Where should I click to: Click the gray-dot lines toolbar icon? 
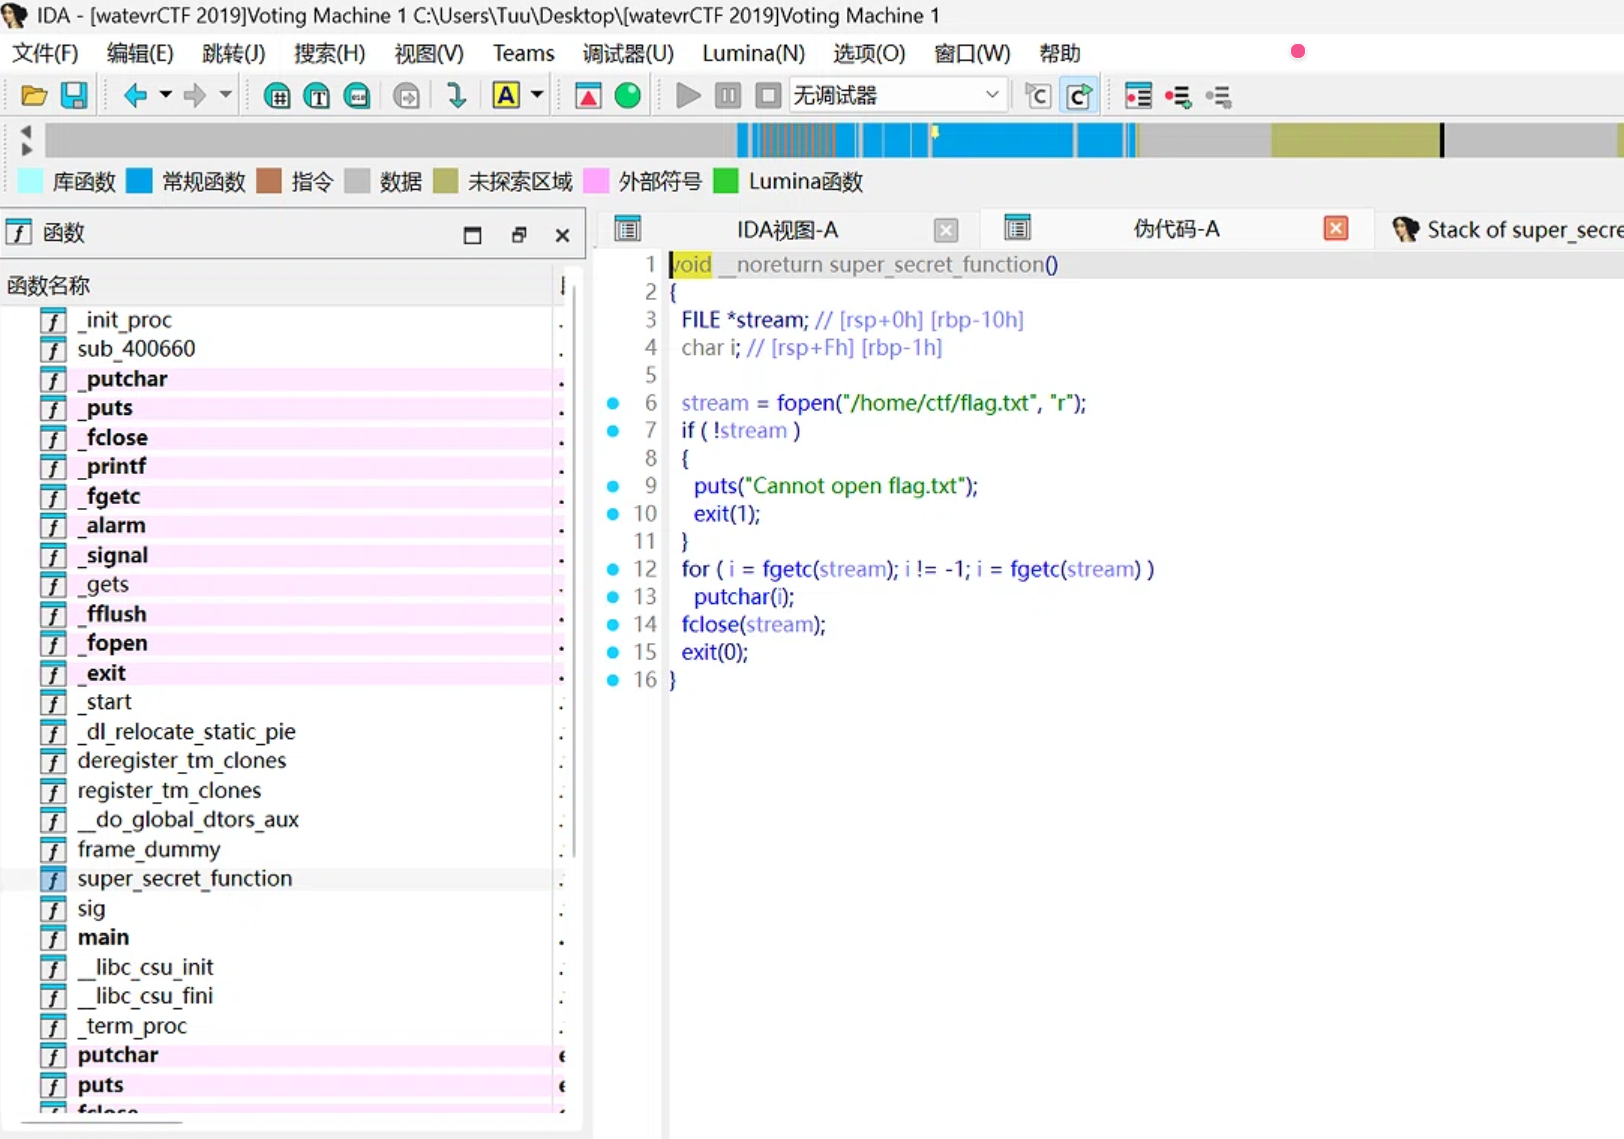point(1218,96)
